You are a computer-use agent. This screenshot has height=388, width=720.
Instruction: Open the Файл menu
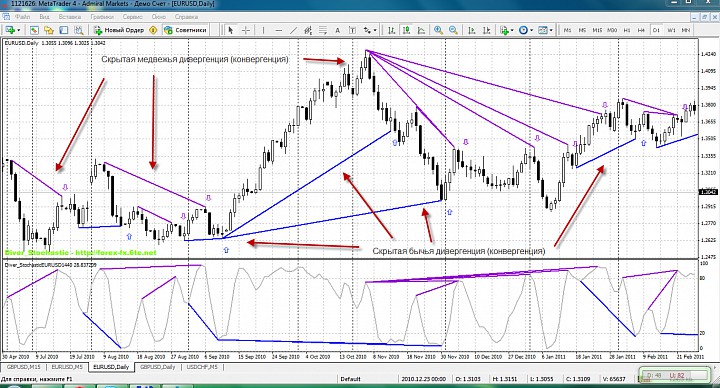click(x=22, y=17)
